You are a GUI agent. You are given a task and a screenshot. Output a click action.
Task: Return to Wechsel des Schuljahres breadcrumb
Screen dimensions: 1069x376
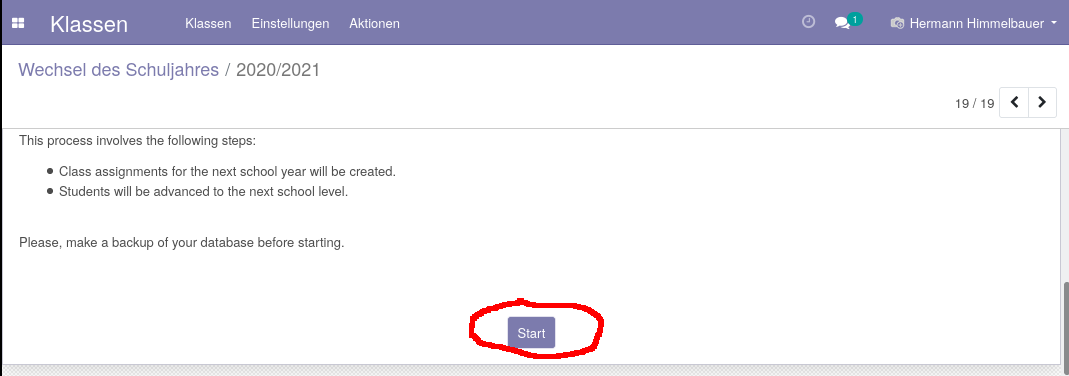119,69
